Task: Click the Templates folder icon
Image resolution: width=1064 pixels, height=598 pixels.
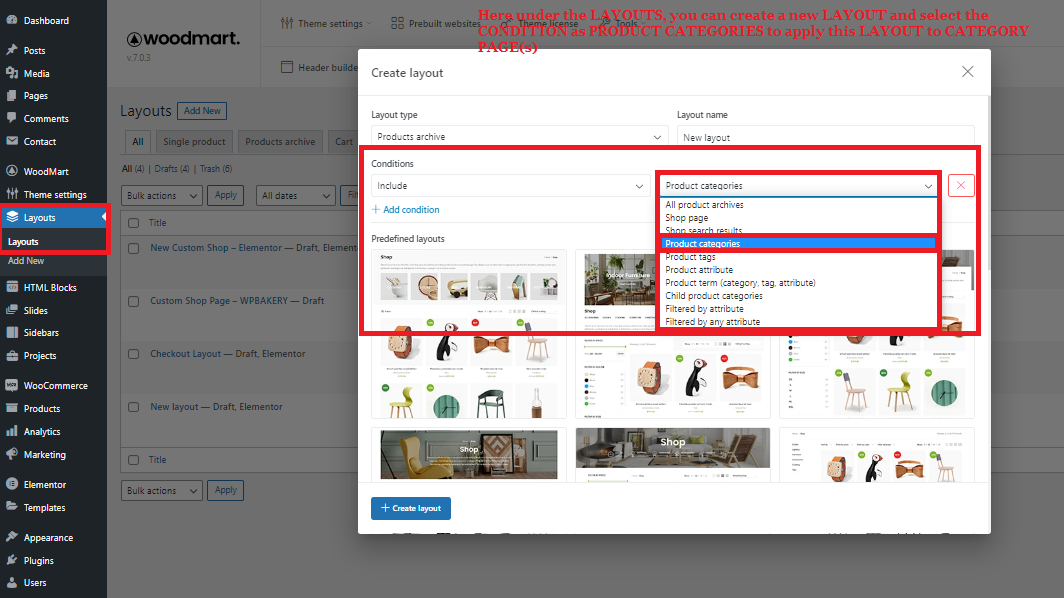Action: 12,507
